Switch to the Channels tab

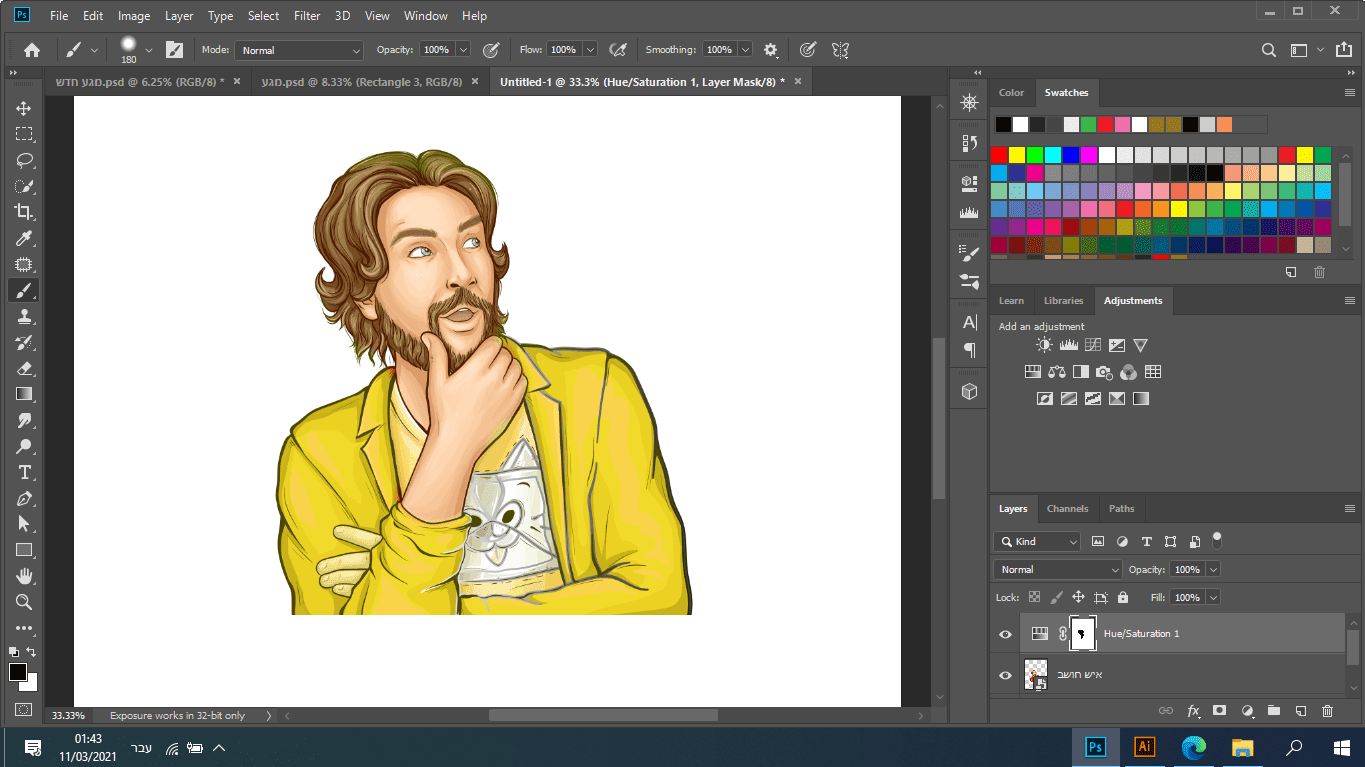(x=1067, y=508)
